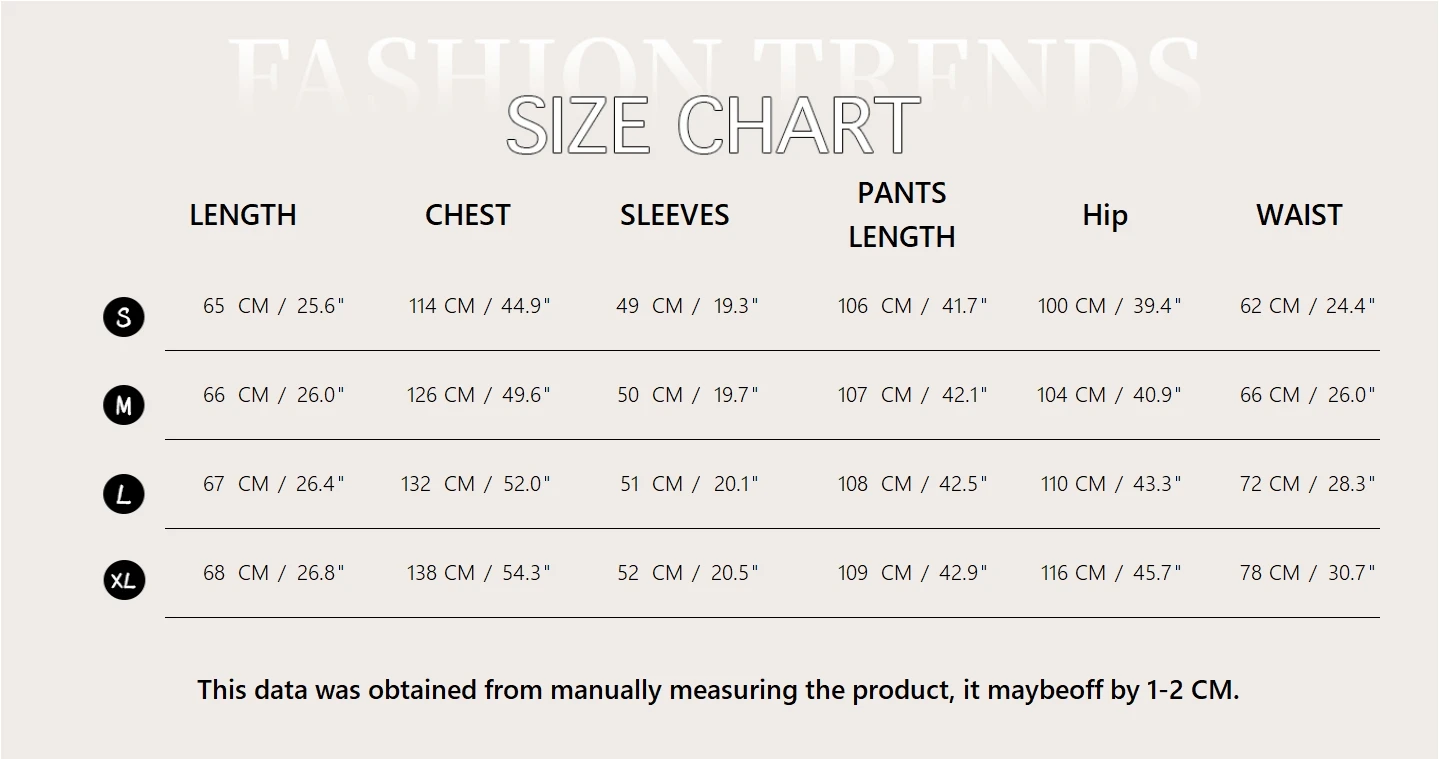Click the WAIST column header
Image resolution: width=1439 pixels, height=759 pixels.
coord(1298,215)
